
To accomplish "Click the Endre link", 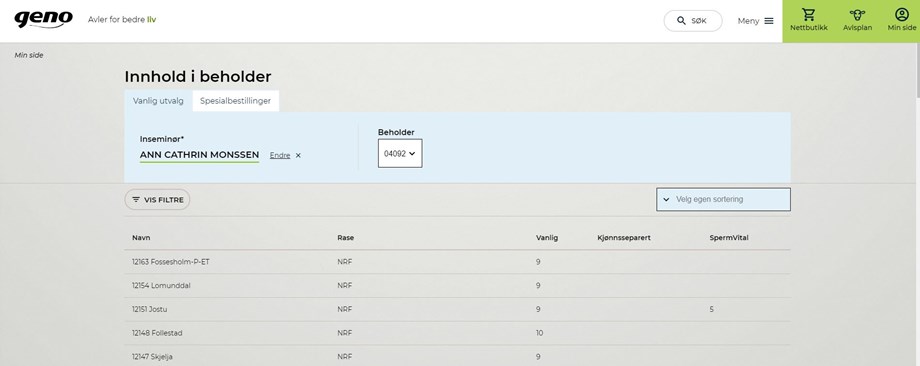I will click(x=280, y=155).
